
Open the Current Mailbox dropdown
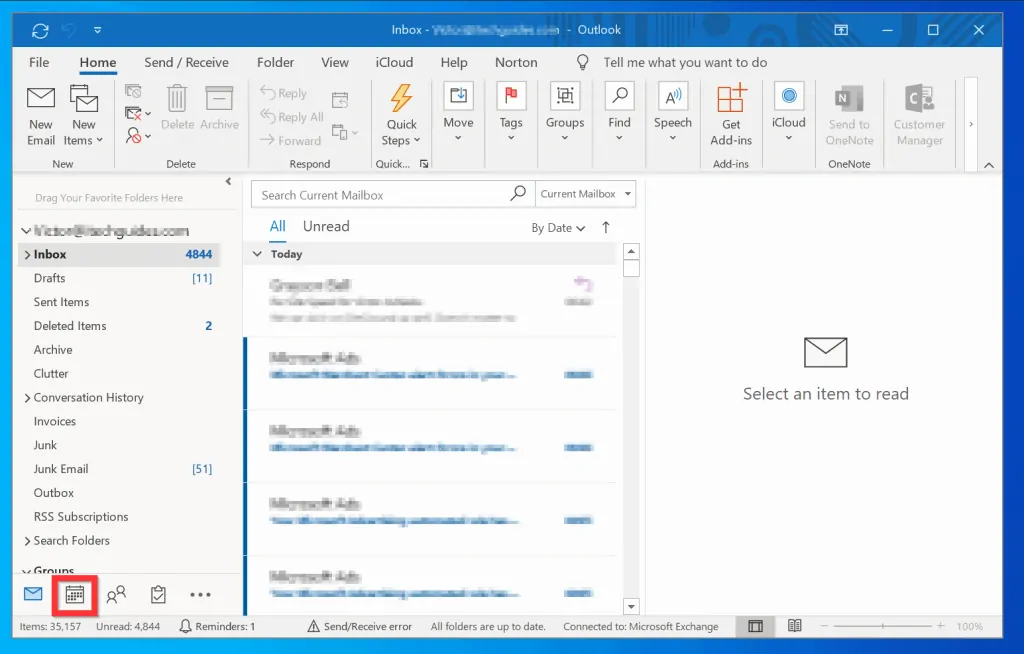(585, 193)
